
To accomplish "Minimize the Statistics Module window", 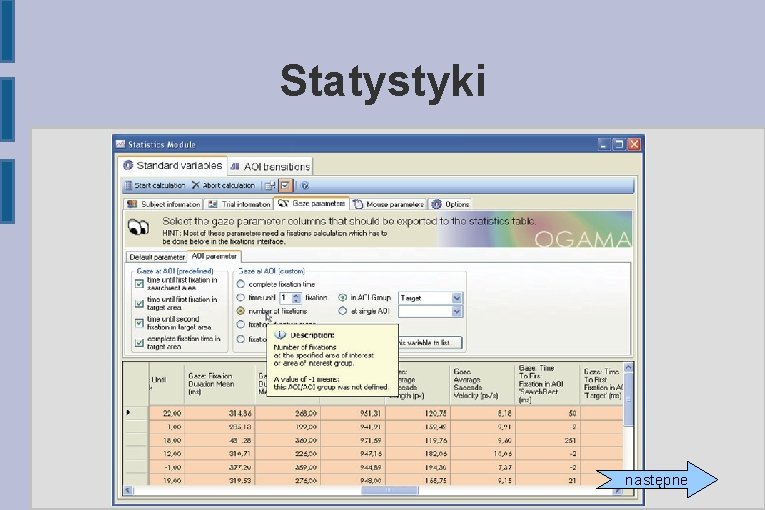I will click(x=604, y=144).
